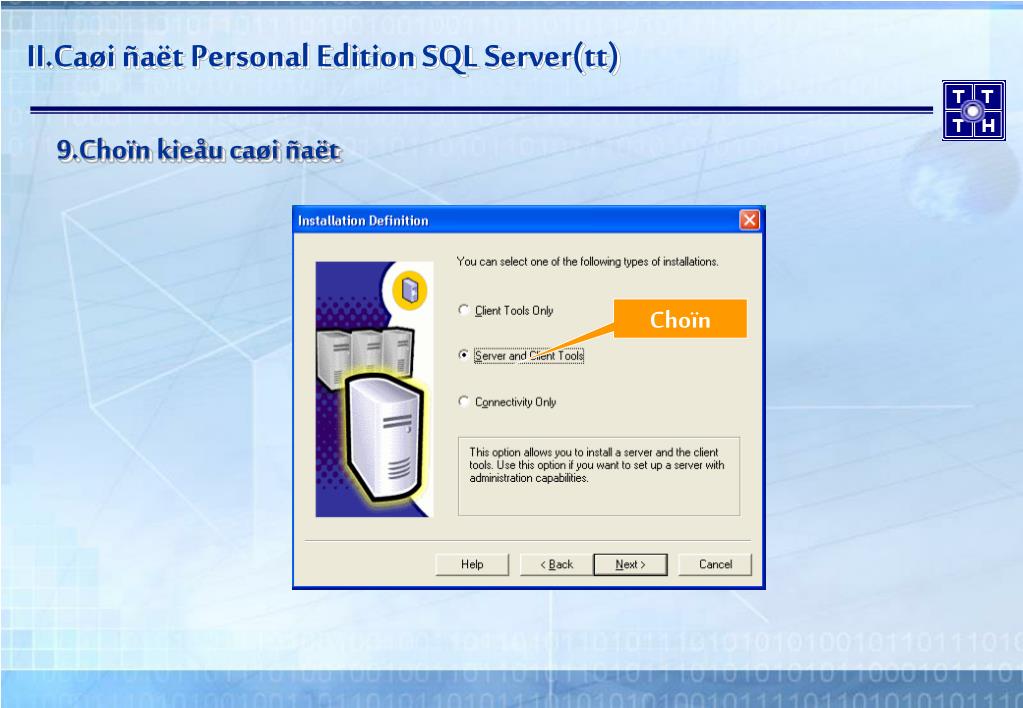The width and height of the screenshot is (1023, 708).
Task: Click the slide title about Personal Edition SQL Server
Action: pyautogui.click(x=323, y=57)
